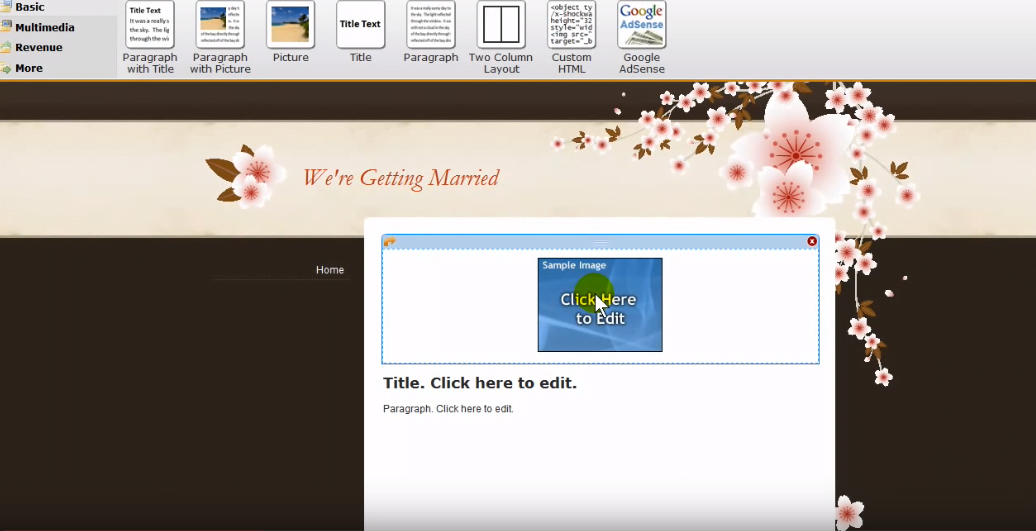
Task: Expand the More elements category
Action: point(28,68)
